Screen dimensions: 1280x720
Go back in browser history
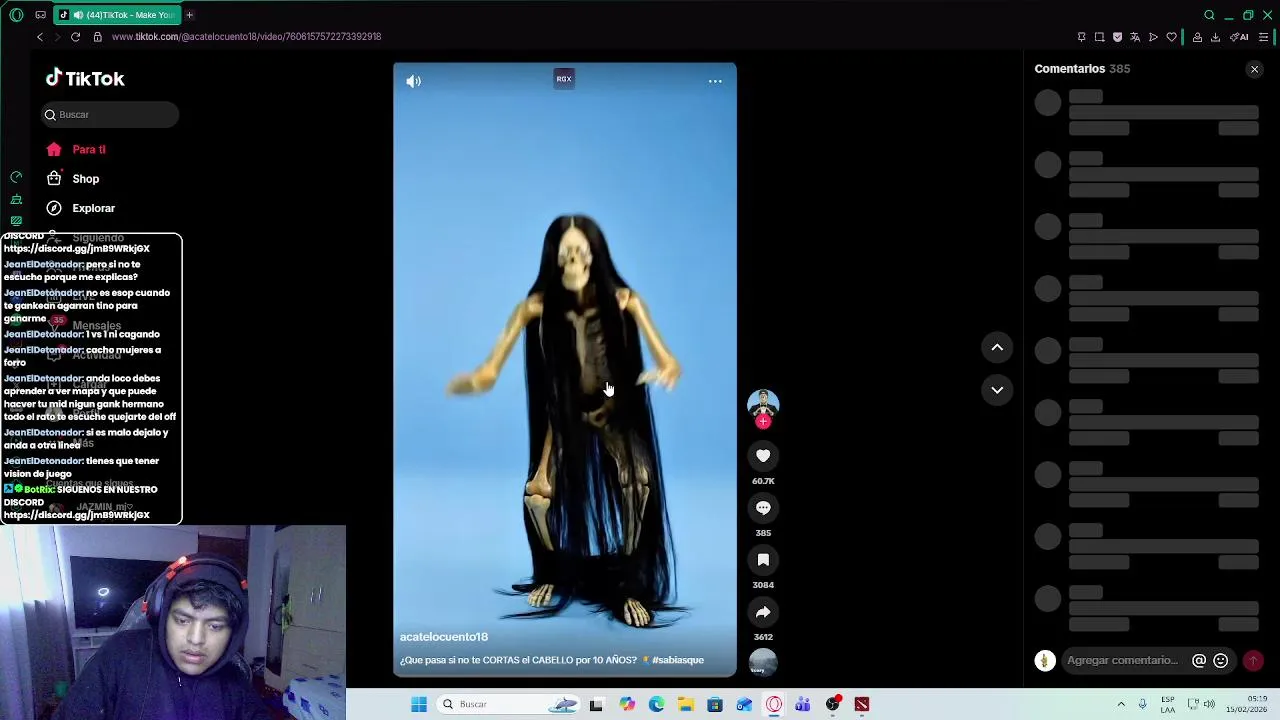(x=40, y=37)
